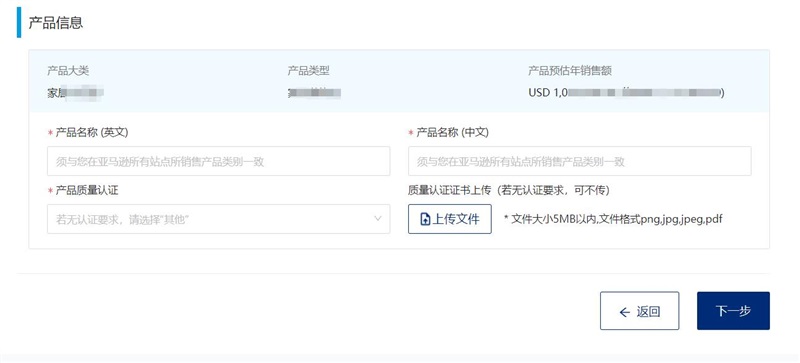
Task: Proceed with the 下一步 button
Action: click(733, 311)
